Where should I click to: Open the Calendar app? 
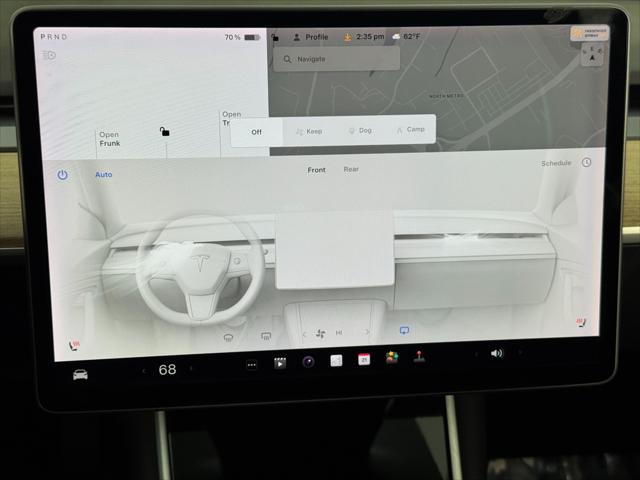(364, 359)
